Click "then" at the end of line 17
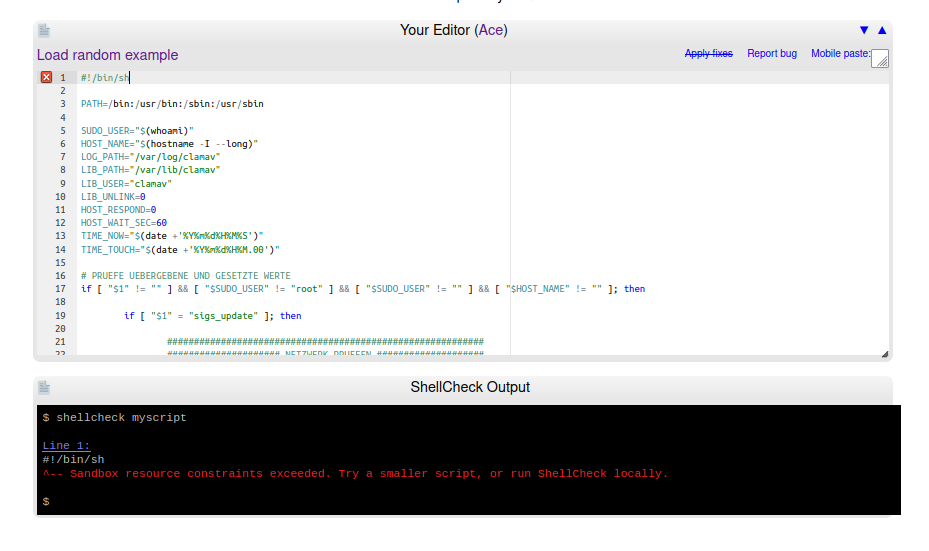This screenshot has height=551, width=929. pos(635,289)
